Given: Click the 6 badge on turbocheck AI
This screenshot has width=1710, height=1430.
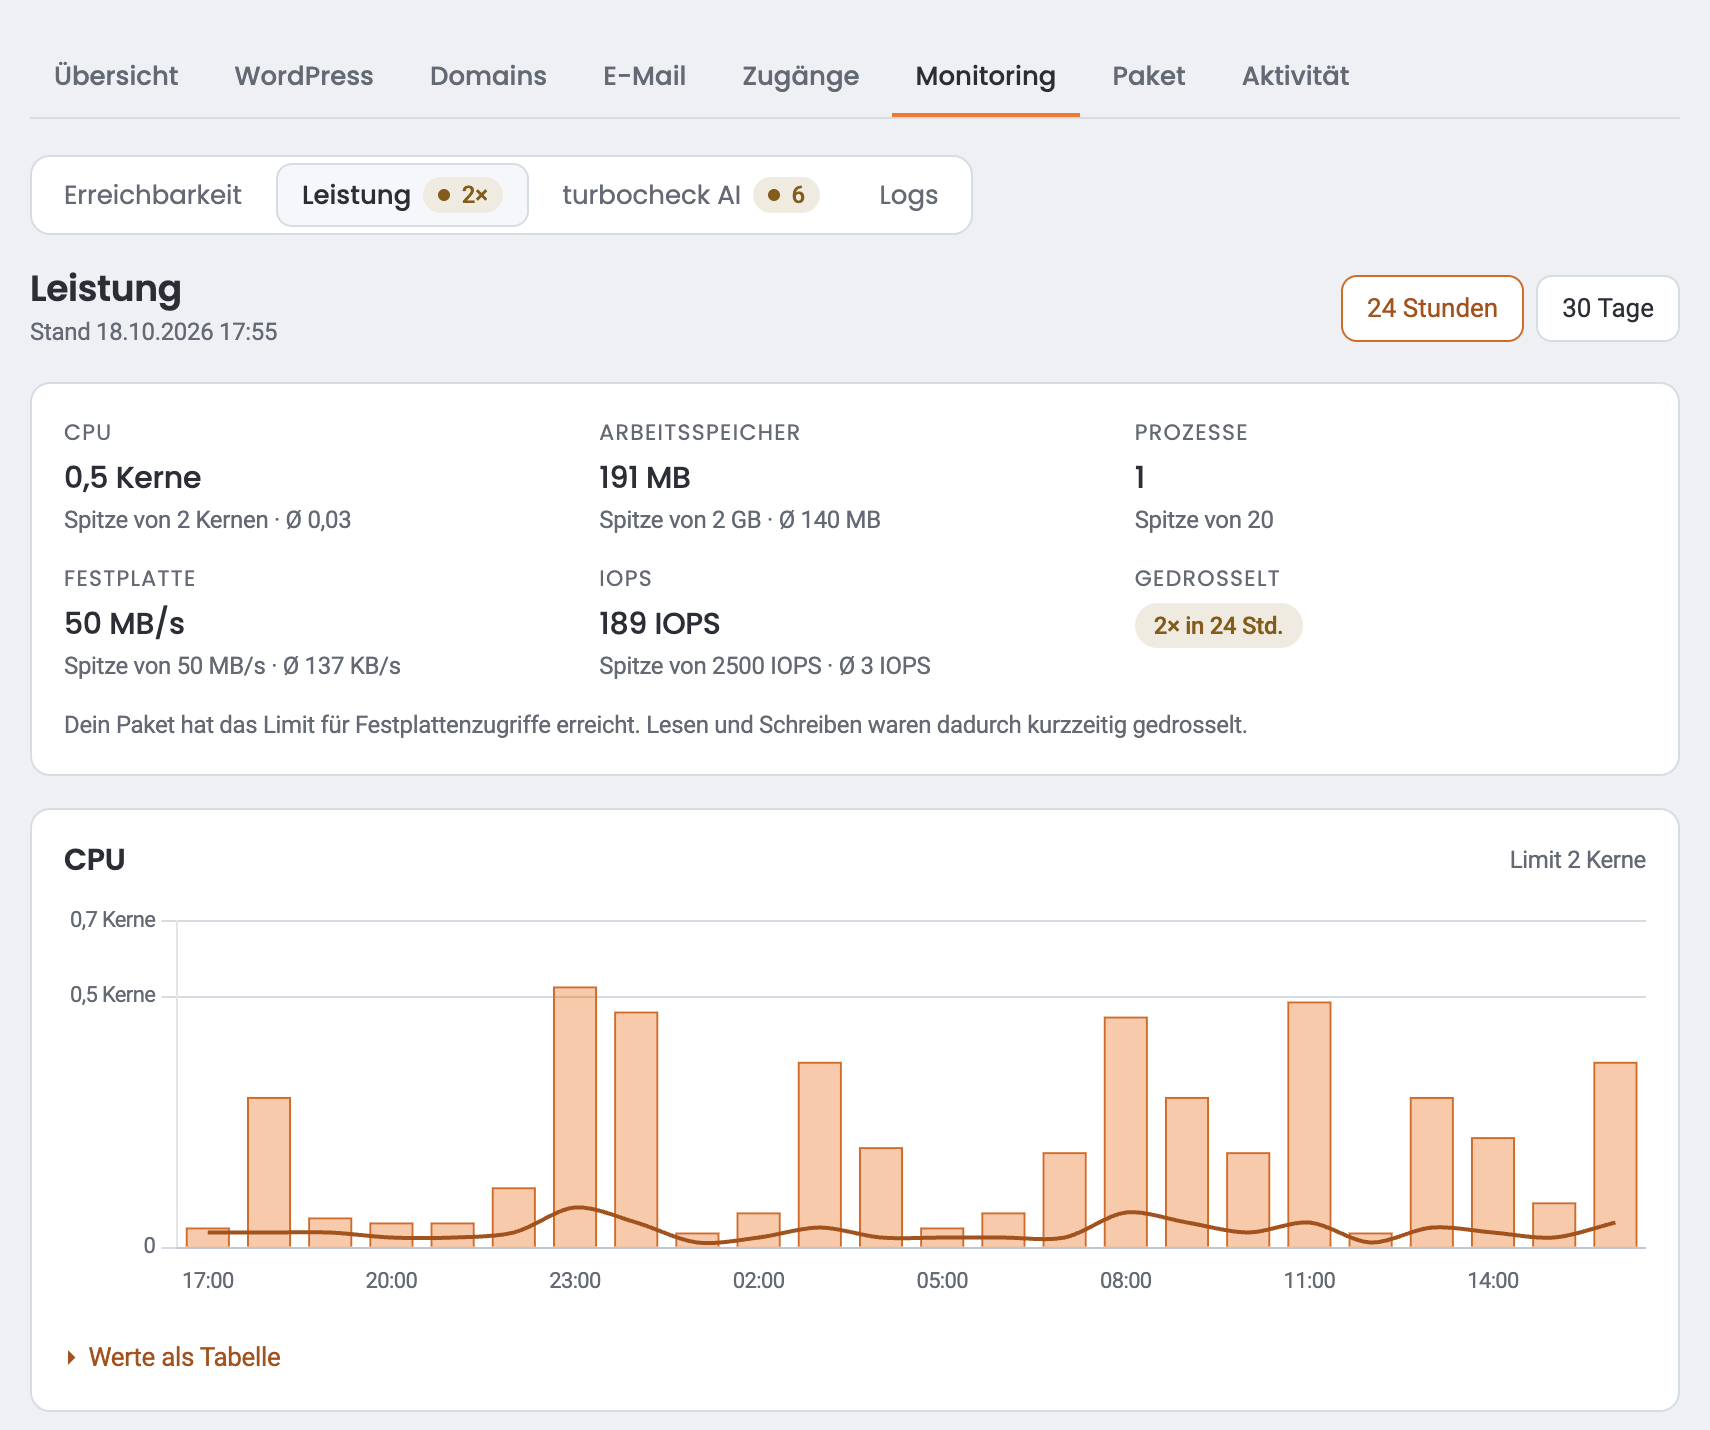Looking at the screenshot, I should pos(786,195).
